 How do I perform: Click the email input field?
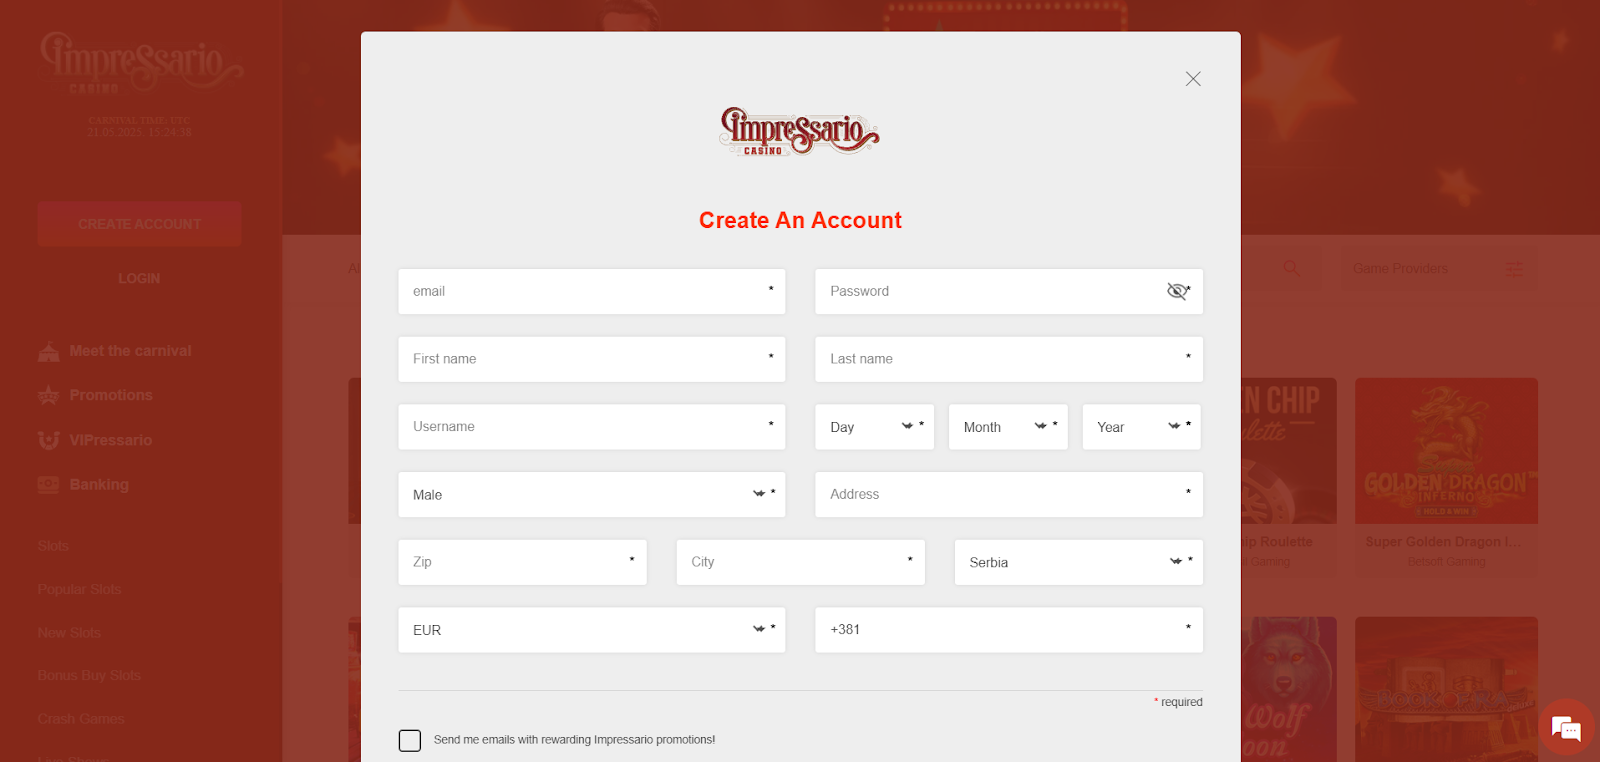click(592, 291)
